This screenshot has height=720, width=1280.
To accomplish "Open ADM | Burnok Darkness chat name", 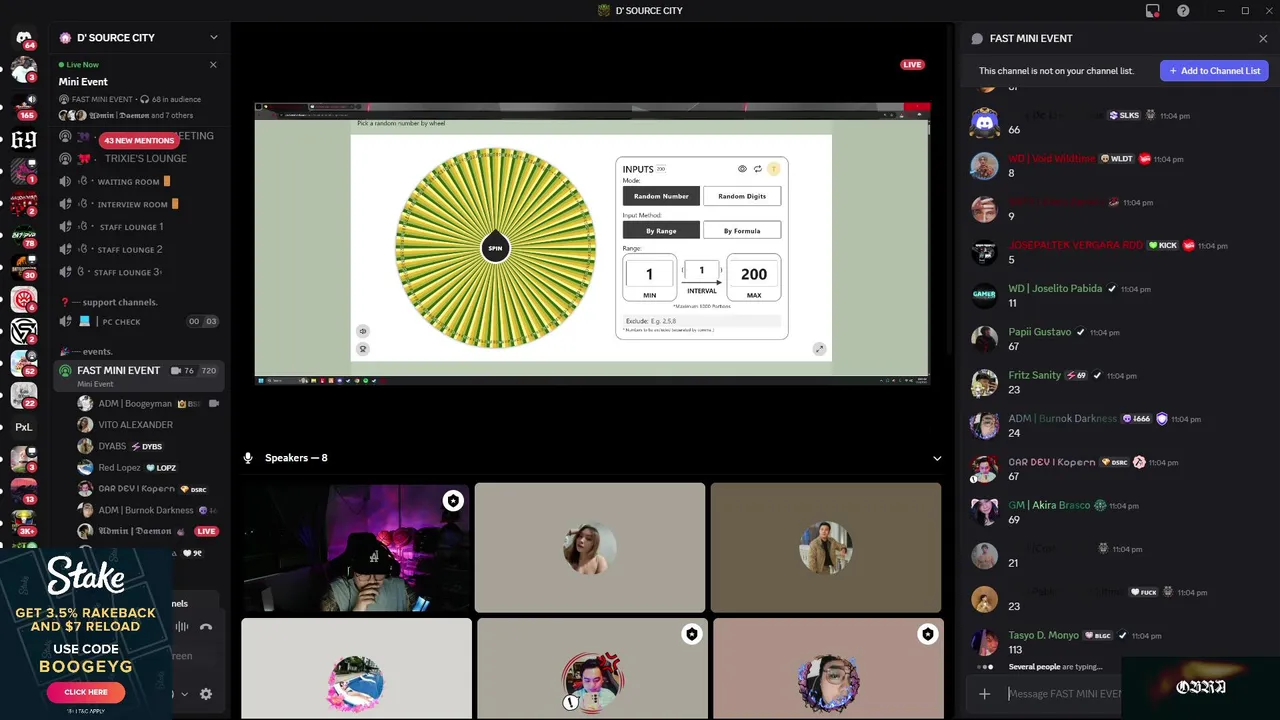I will (1062, 419).
